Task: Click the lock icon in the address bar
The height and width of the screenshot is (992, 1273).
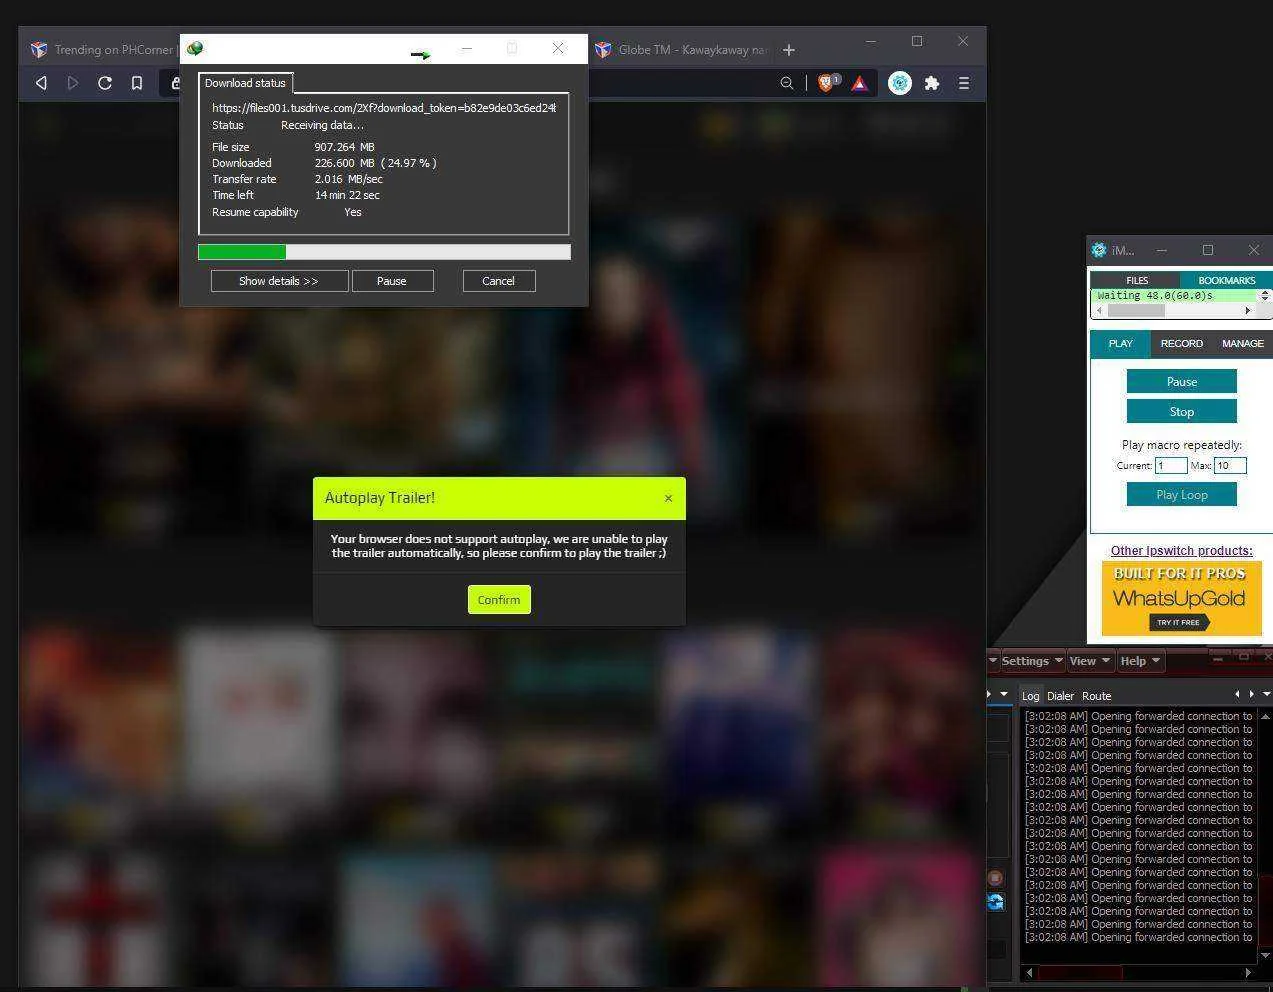Action: coord(175,83)
